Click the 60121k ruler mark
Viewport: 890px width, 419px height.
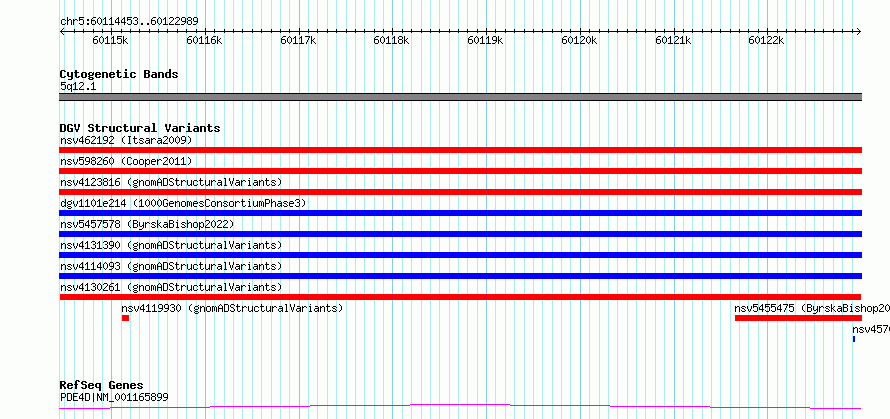(673, 40)
